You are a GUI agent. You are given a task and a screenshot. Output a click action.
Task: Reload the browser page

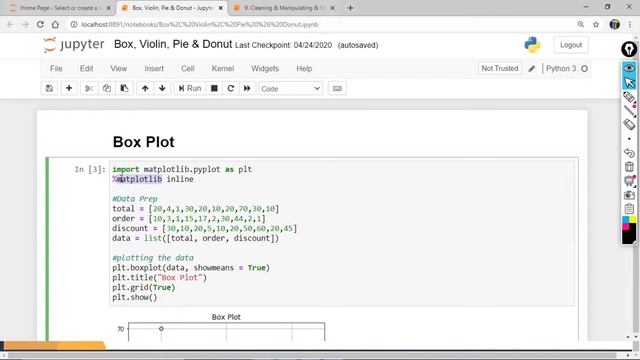coord(40,24)
